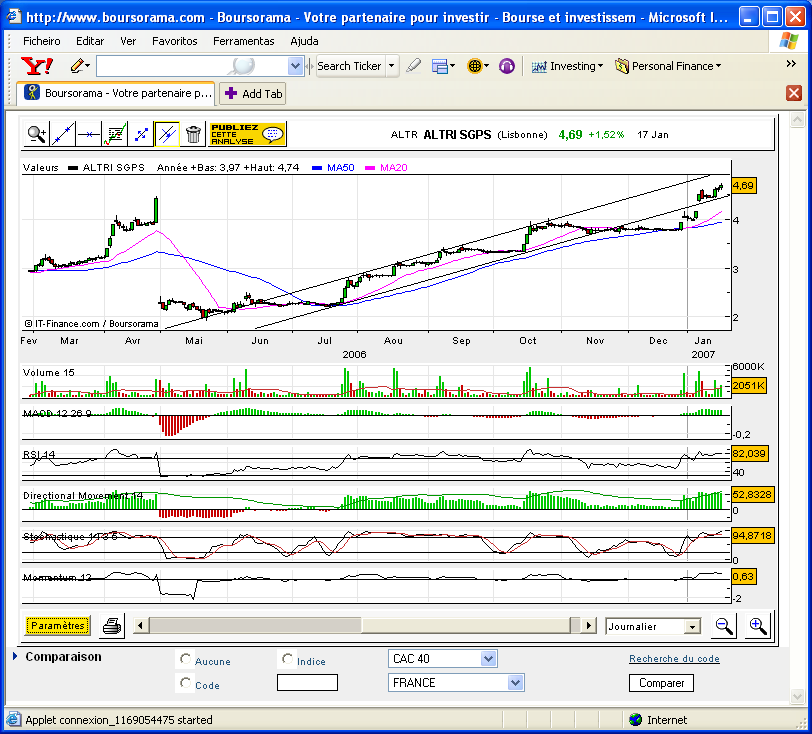Click the Search Ticker button

coord(350,66)
